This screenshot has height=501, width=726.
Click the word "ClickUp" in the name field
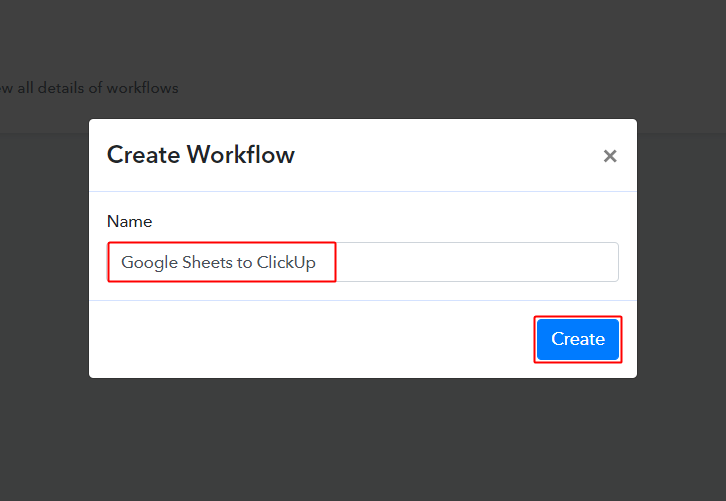coord(286,263)
